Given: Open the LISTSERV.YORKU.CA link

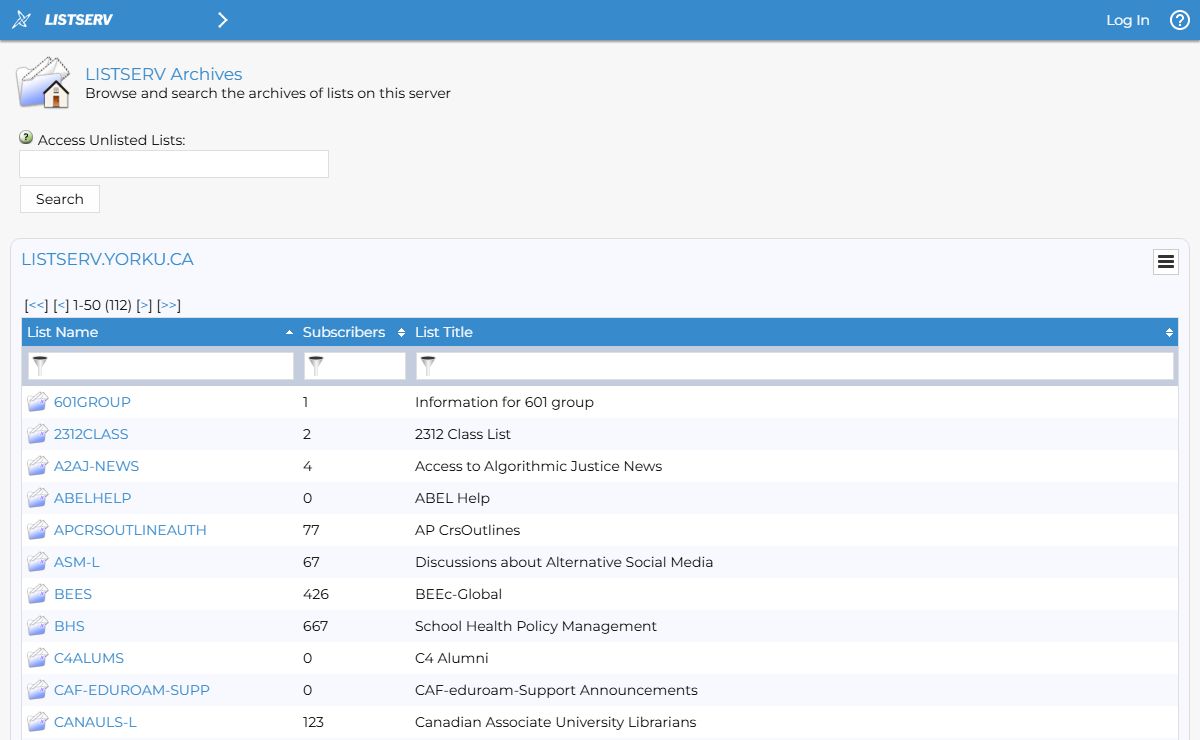Looking at the screenshot, I should pos(107,259).
